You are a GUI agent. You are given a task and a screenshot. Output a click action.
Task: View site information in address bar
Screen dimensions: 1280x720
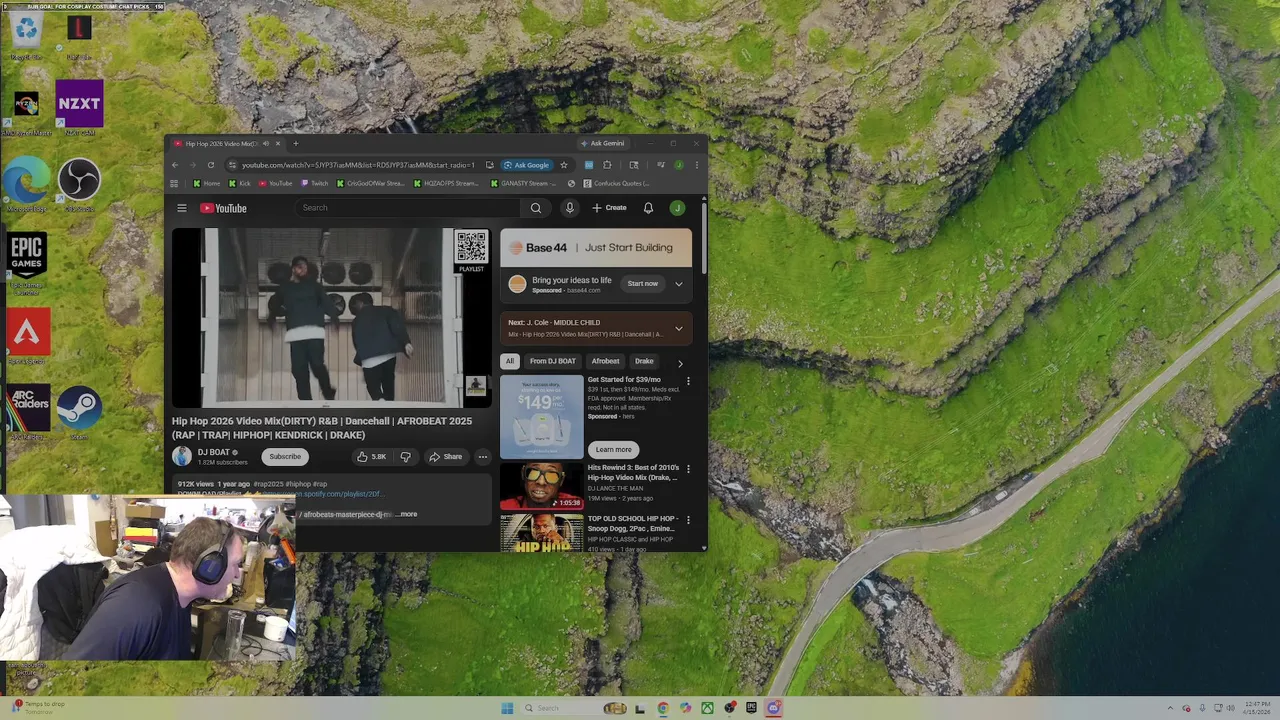(x=232, y=165)
